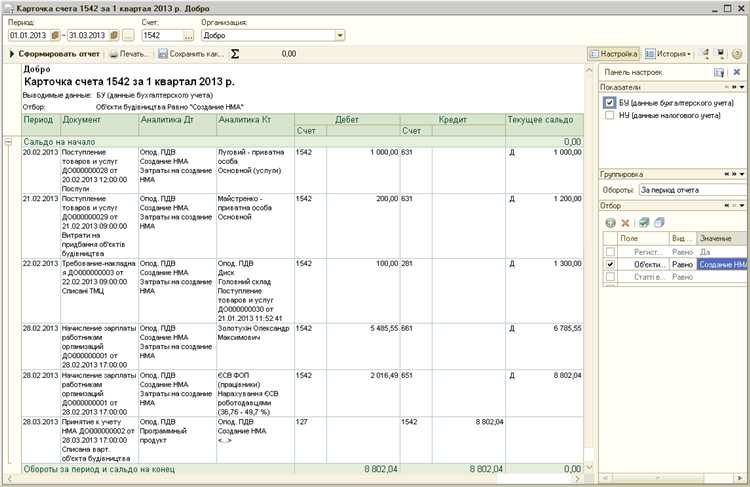Open the Счет account selection ellipsis

[189, 35]
